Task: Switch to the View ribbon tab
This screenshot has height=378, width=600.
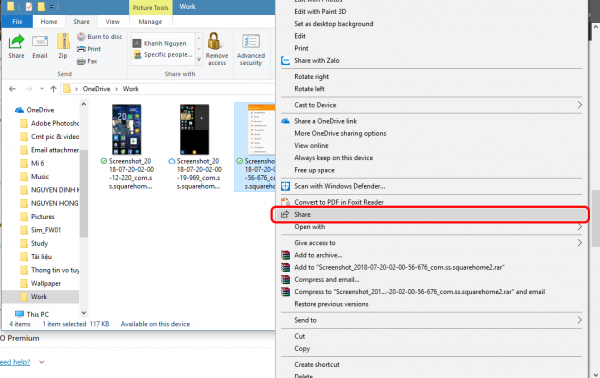Action: click(112, 21)
